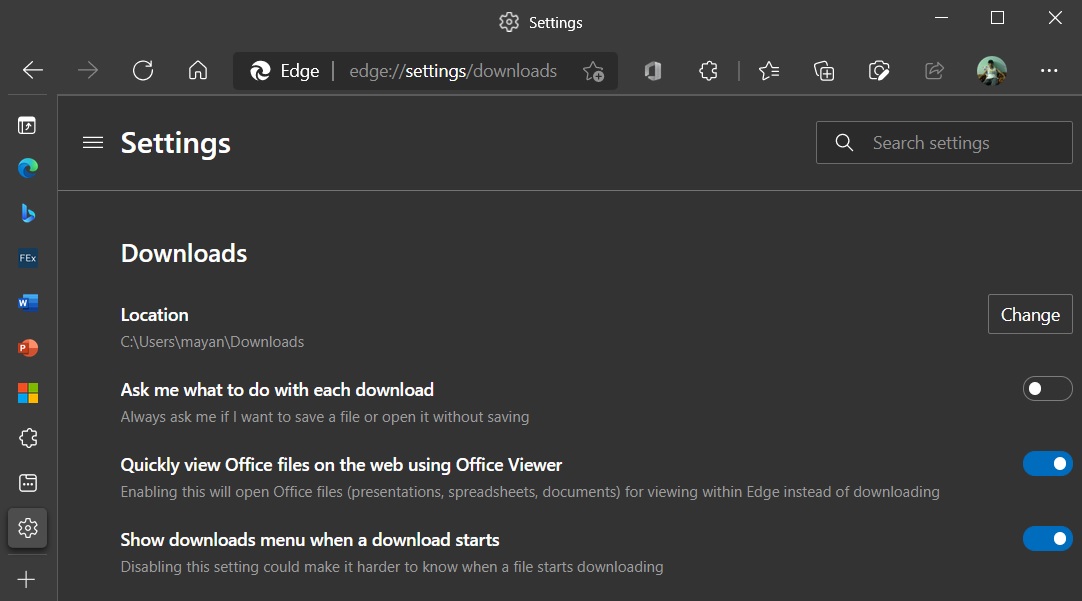Screen dimensions: 1082x601
Task: Open the profile avatar menu
Action: [x=991, y=71]
